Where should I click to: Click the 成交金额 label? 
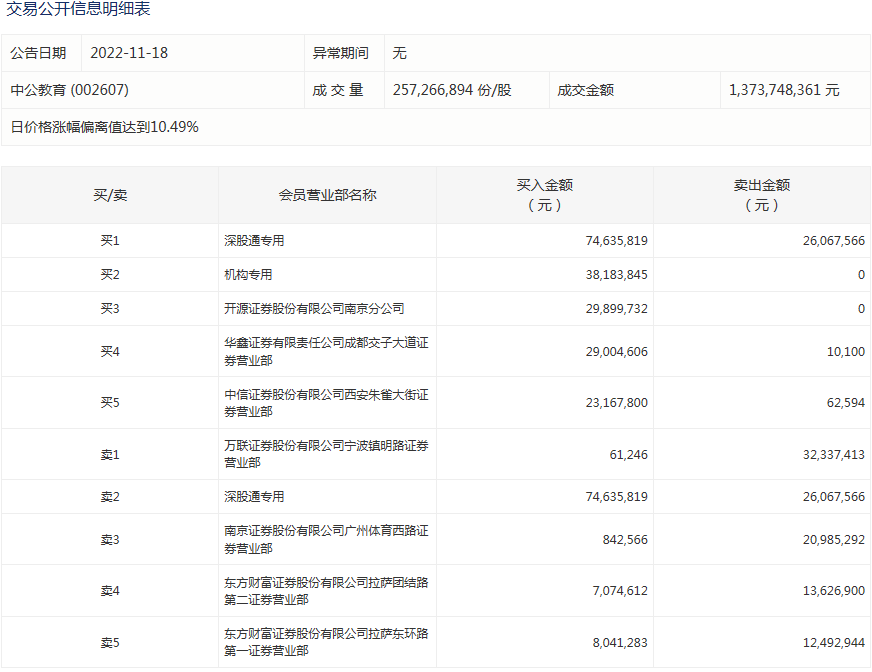pos(586,90)
